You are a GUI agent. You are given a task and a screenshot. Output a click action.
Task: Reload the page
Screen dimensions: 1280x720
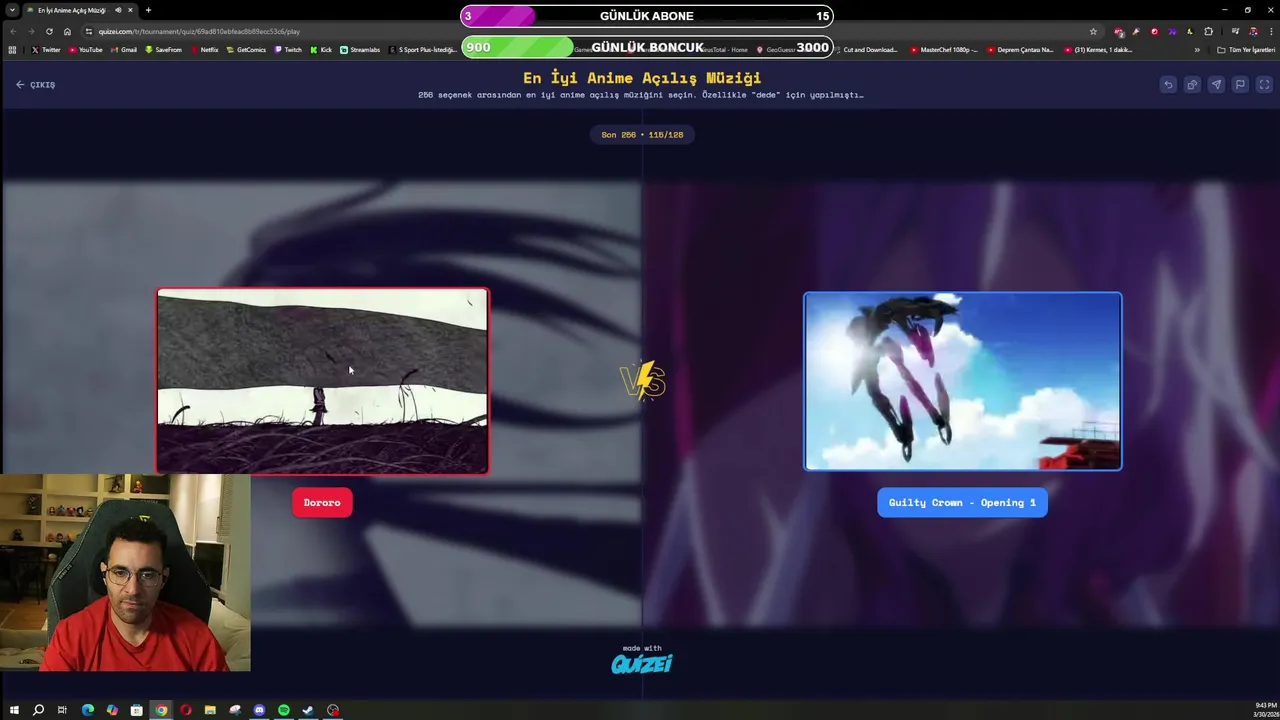point(49,31)
